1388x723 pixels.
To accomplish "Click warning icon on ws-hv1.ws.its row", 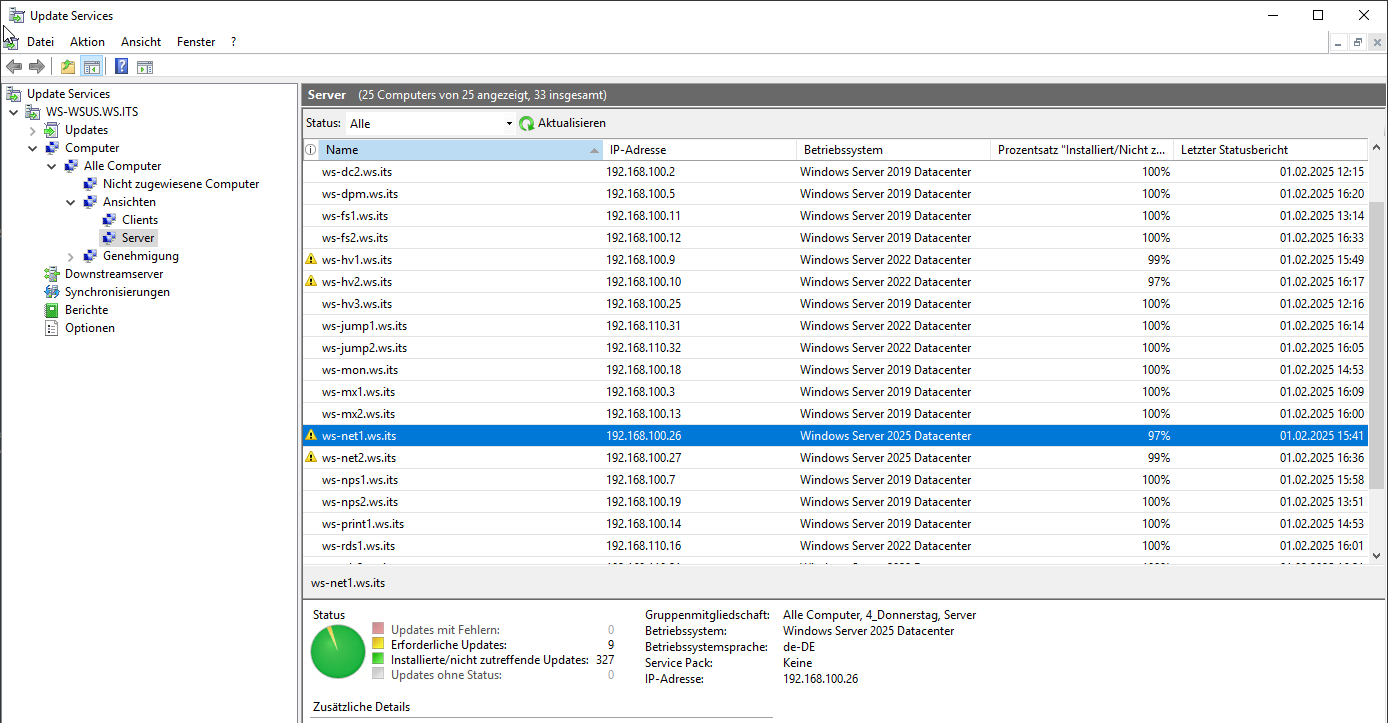I will tap(311, 259).
